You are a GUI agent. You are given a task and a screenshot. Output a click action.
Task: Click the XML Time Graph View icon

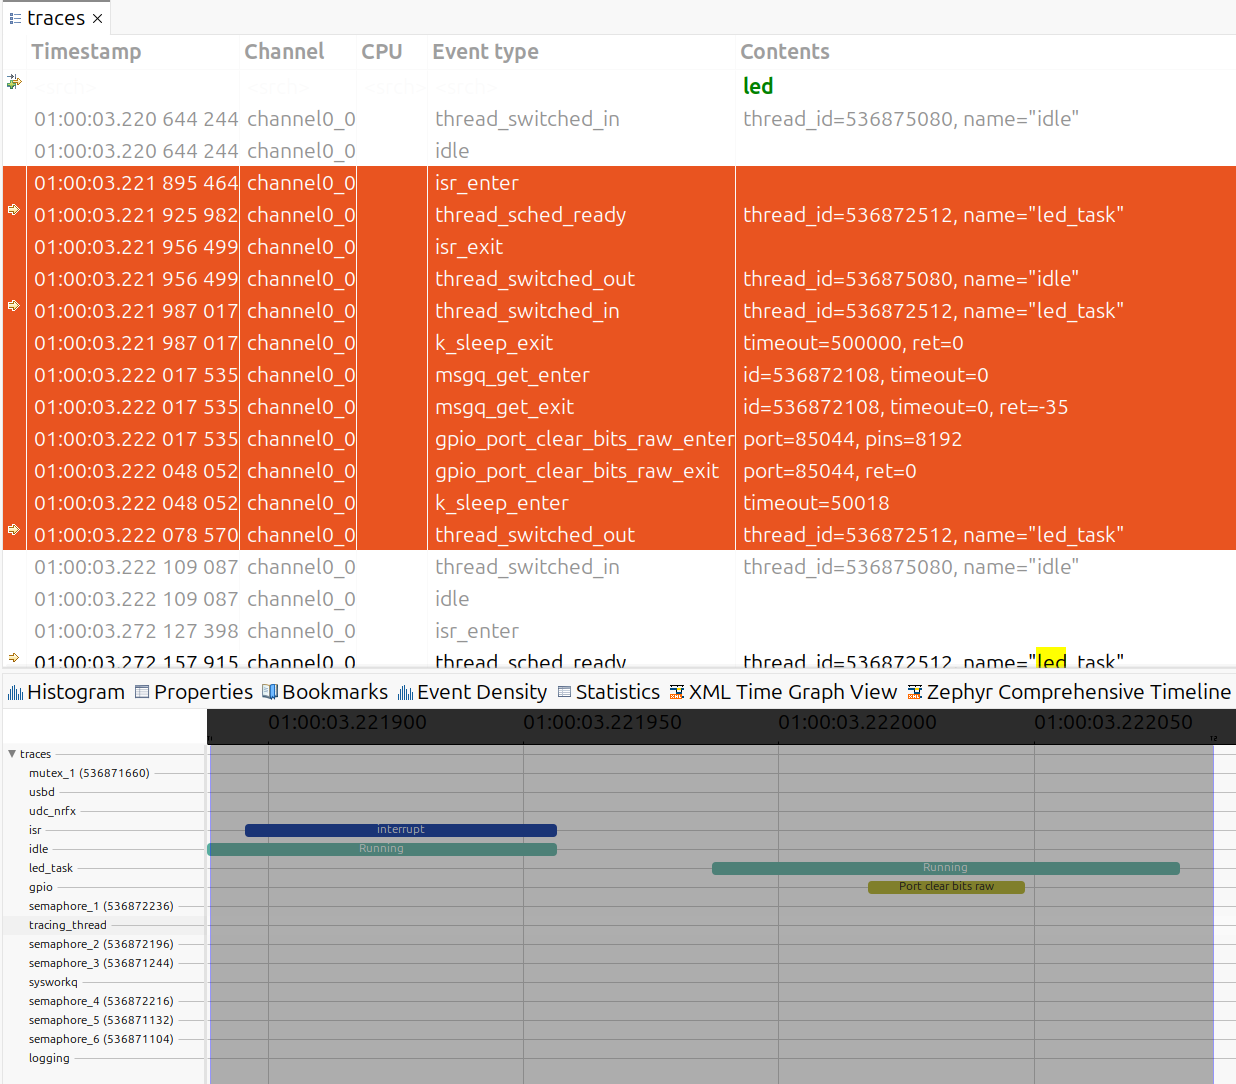point(676,691)
